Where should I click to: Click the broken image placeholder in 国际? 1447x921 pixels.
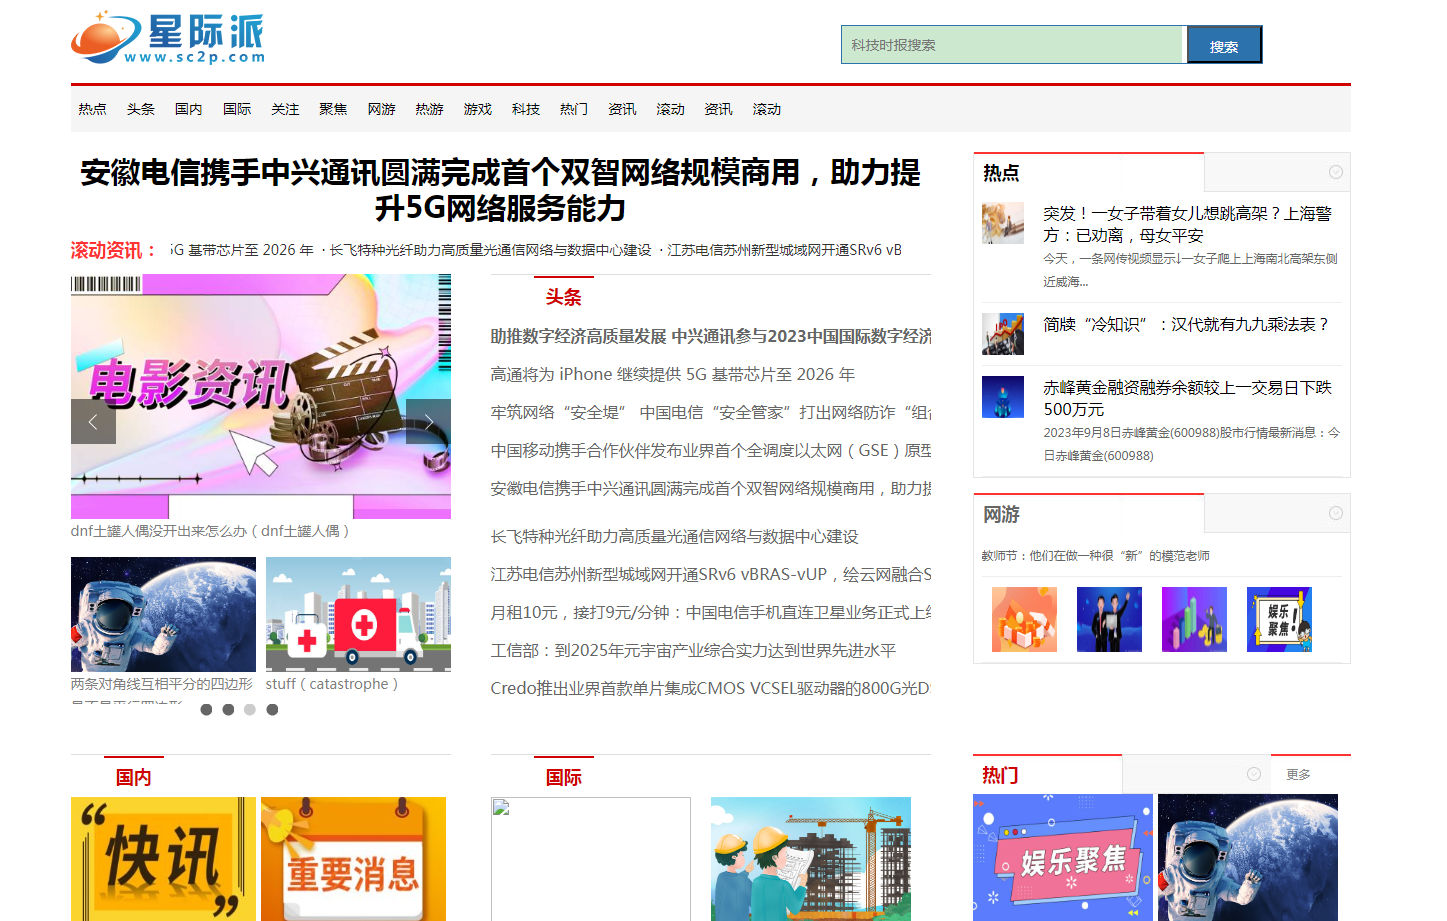pos(591,859)
